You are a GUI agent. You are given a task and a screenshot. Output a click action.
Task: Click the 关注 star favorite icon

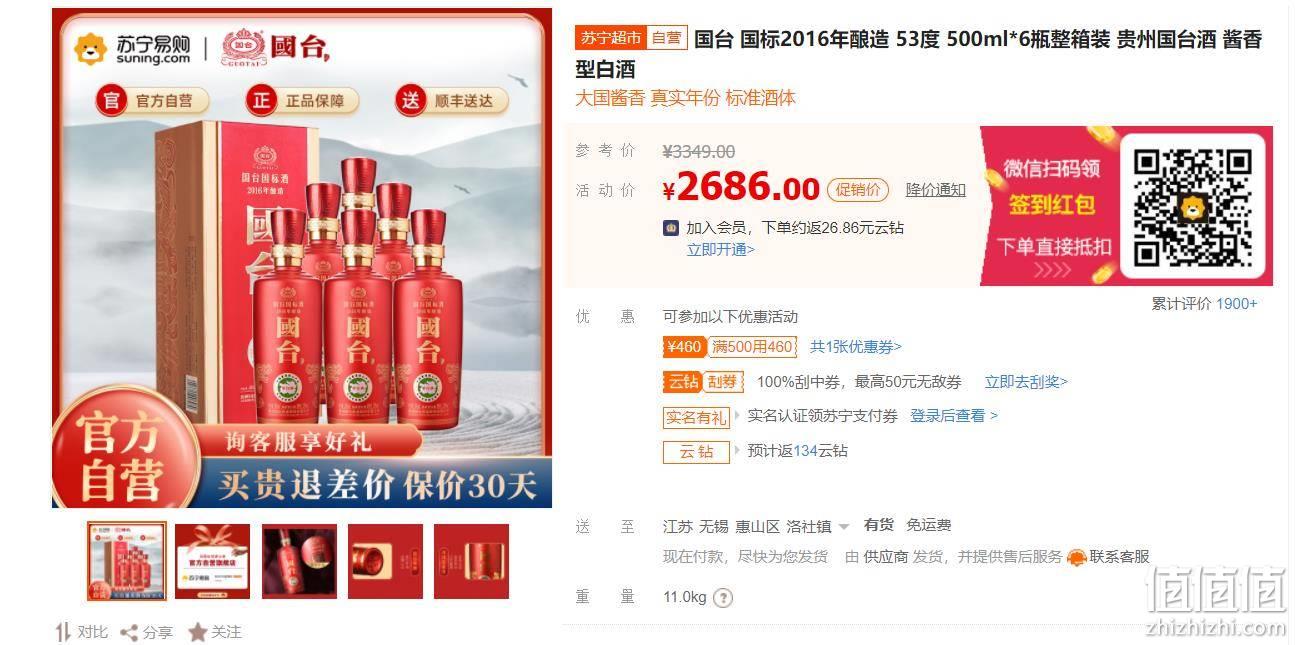tap(198, 632)
